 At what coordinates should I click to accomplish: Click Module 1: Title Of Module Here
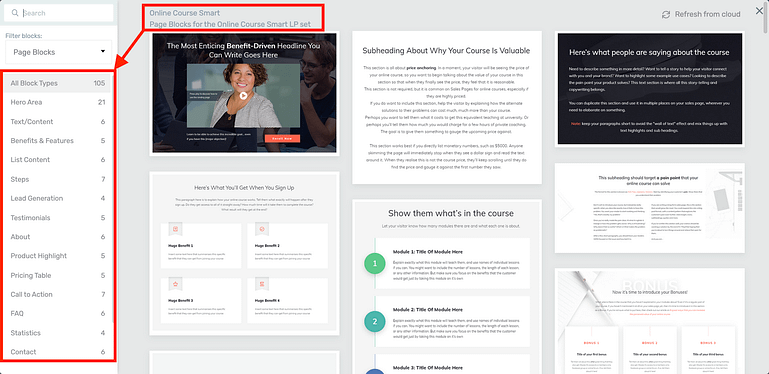click(x=428, y=252)
